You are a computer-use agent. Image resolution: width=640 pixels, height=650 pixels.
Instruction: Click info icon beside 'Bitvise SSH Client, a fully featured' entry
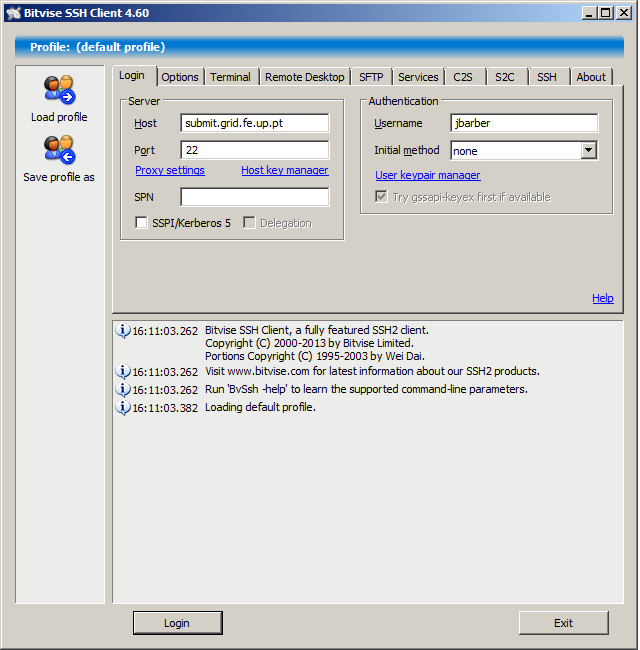tap(123, 330)
